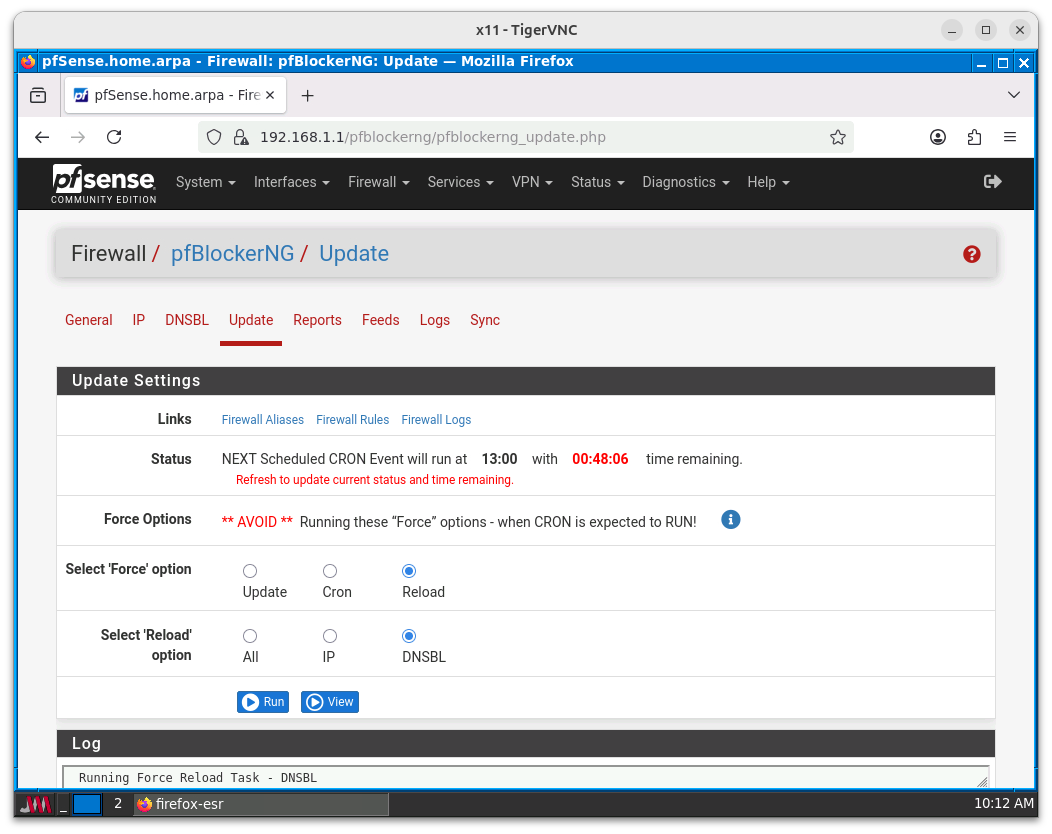Click the pfSense Community Edition logo
The width and height of the screenshot is (1052, 834).
[104, 183]
